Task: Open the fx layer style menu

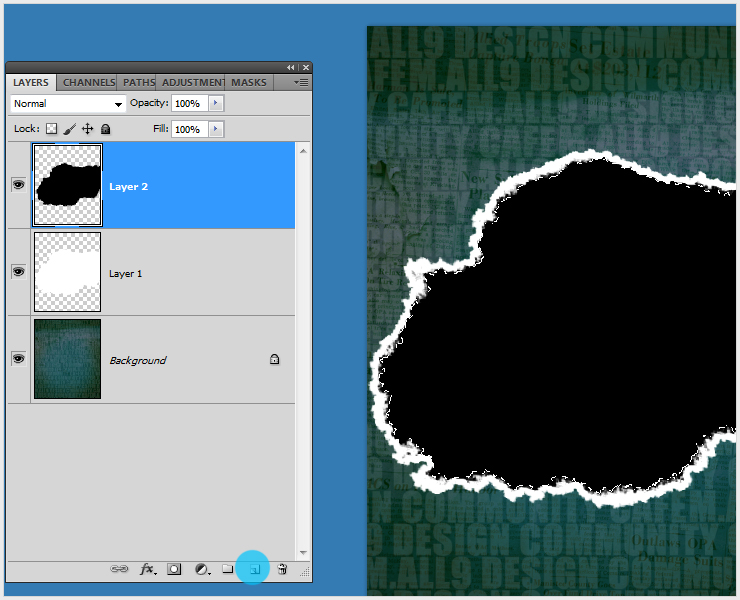Action: 147,569
